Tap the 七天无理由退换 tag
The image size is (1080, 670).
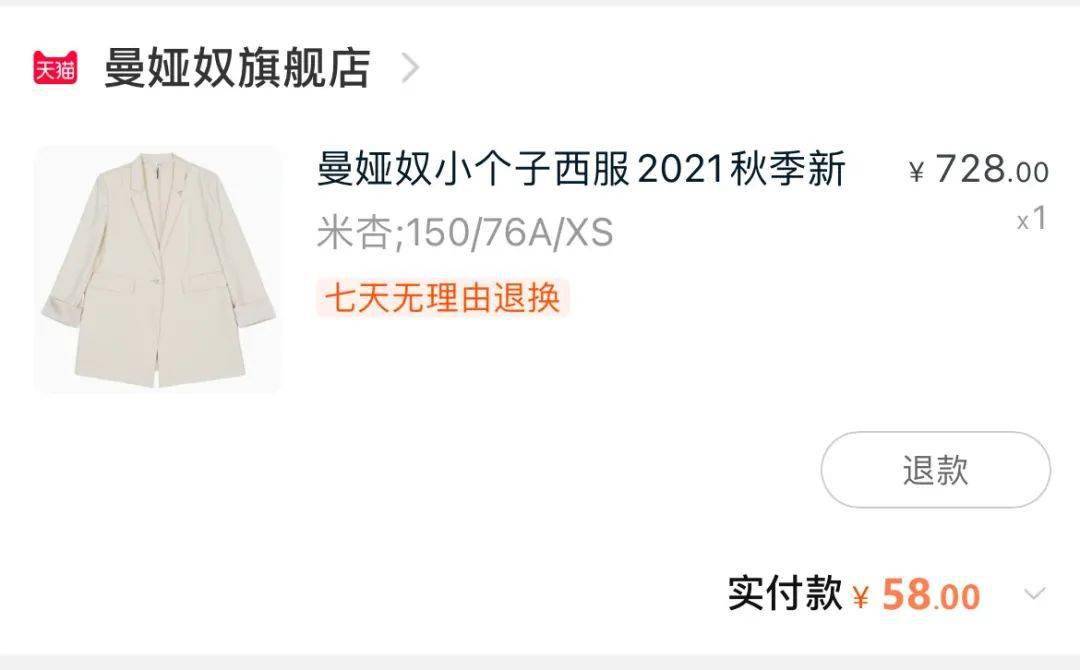tap(442, 298)
